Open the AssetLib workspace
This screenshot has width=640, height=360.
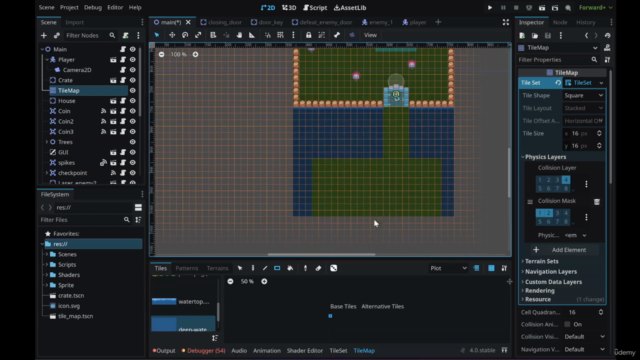point(350,8)
